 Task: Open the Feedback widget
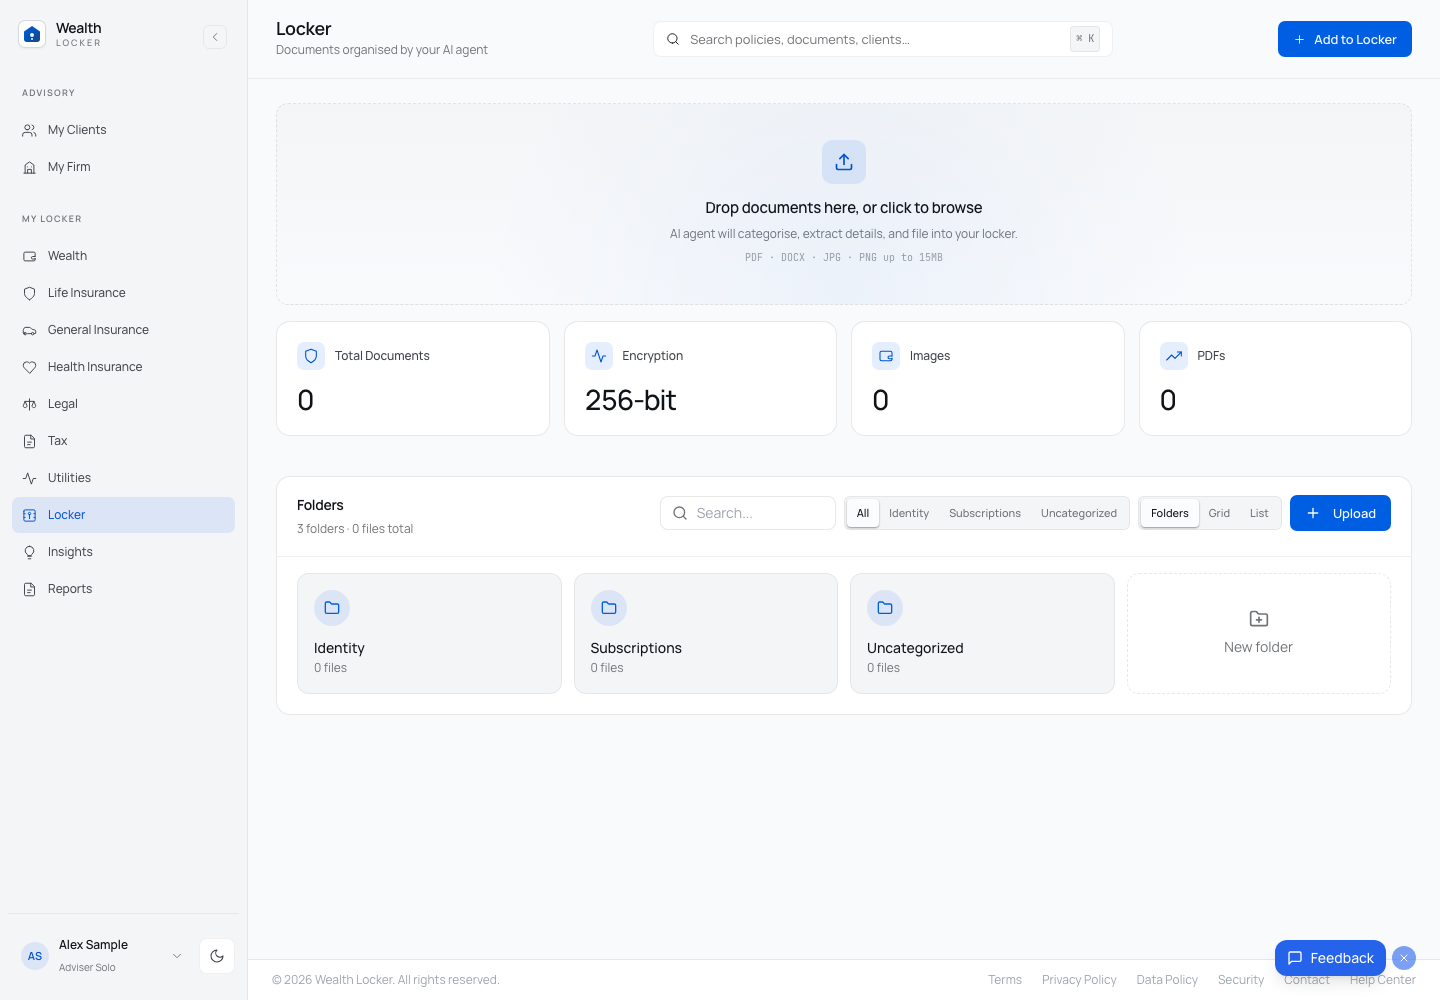pos(1330,958)
